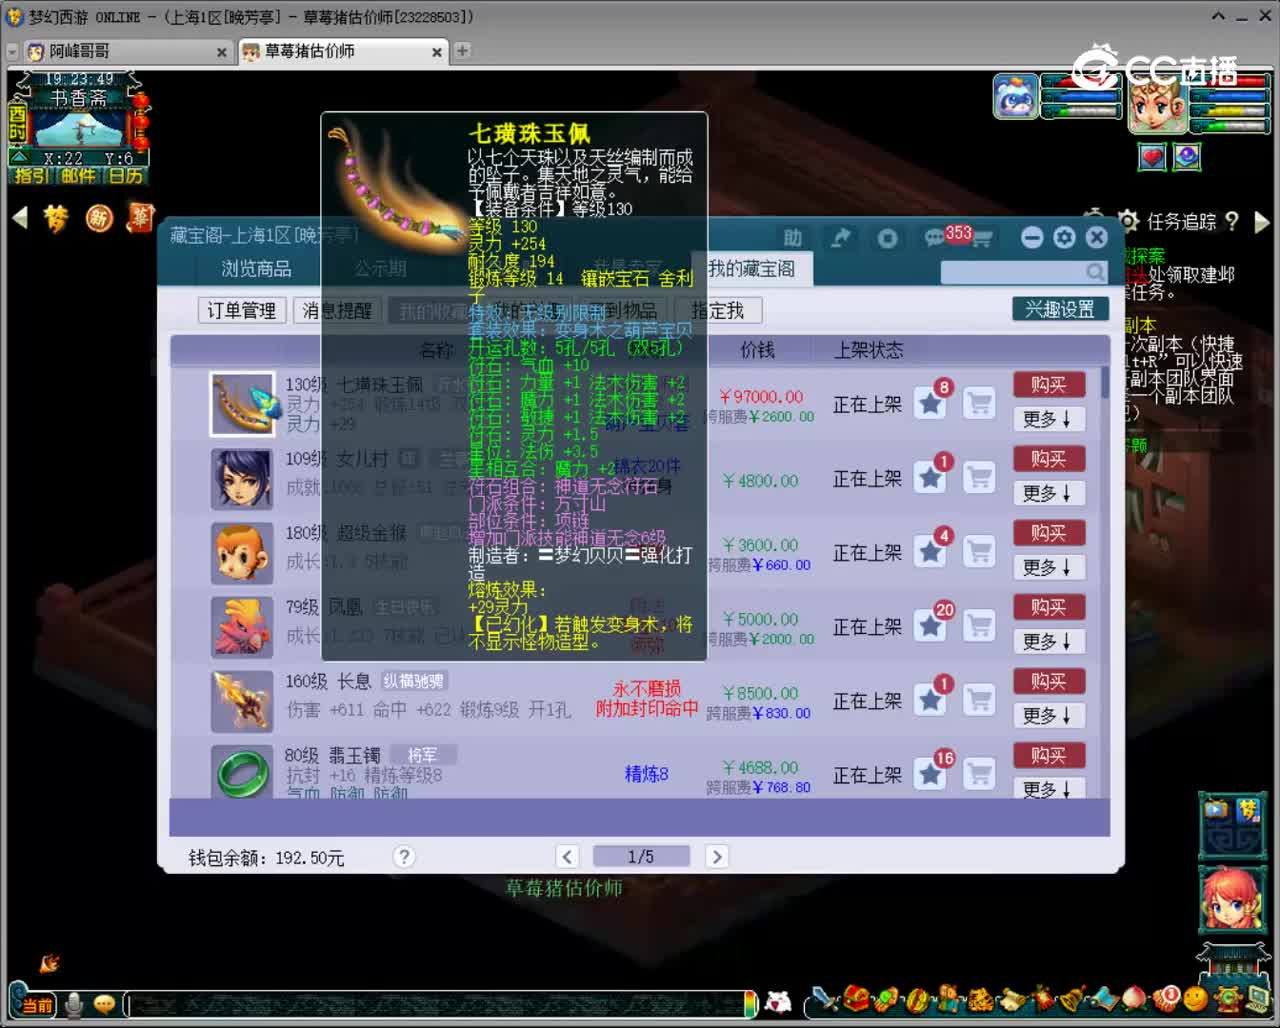Click the round 新 icon below minimap
1280x1028 pixels.
pyautogui.click(x=98, y=218)
